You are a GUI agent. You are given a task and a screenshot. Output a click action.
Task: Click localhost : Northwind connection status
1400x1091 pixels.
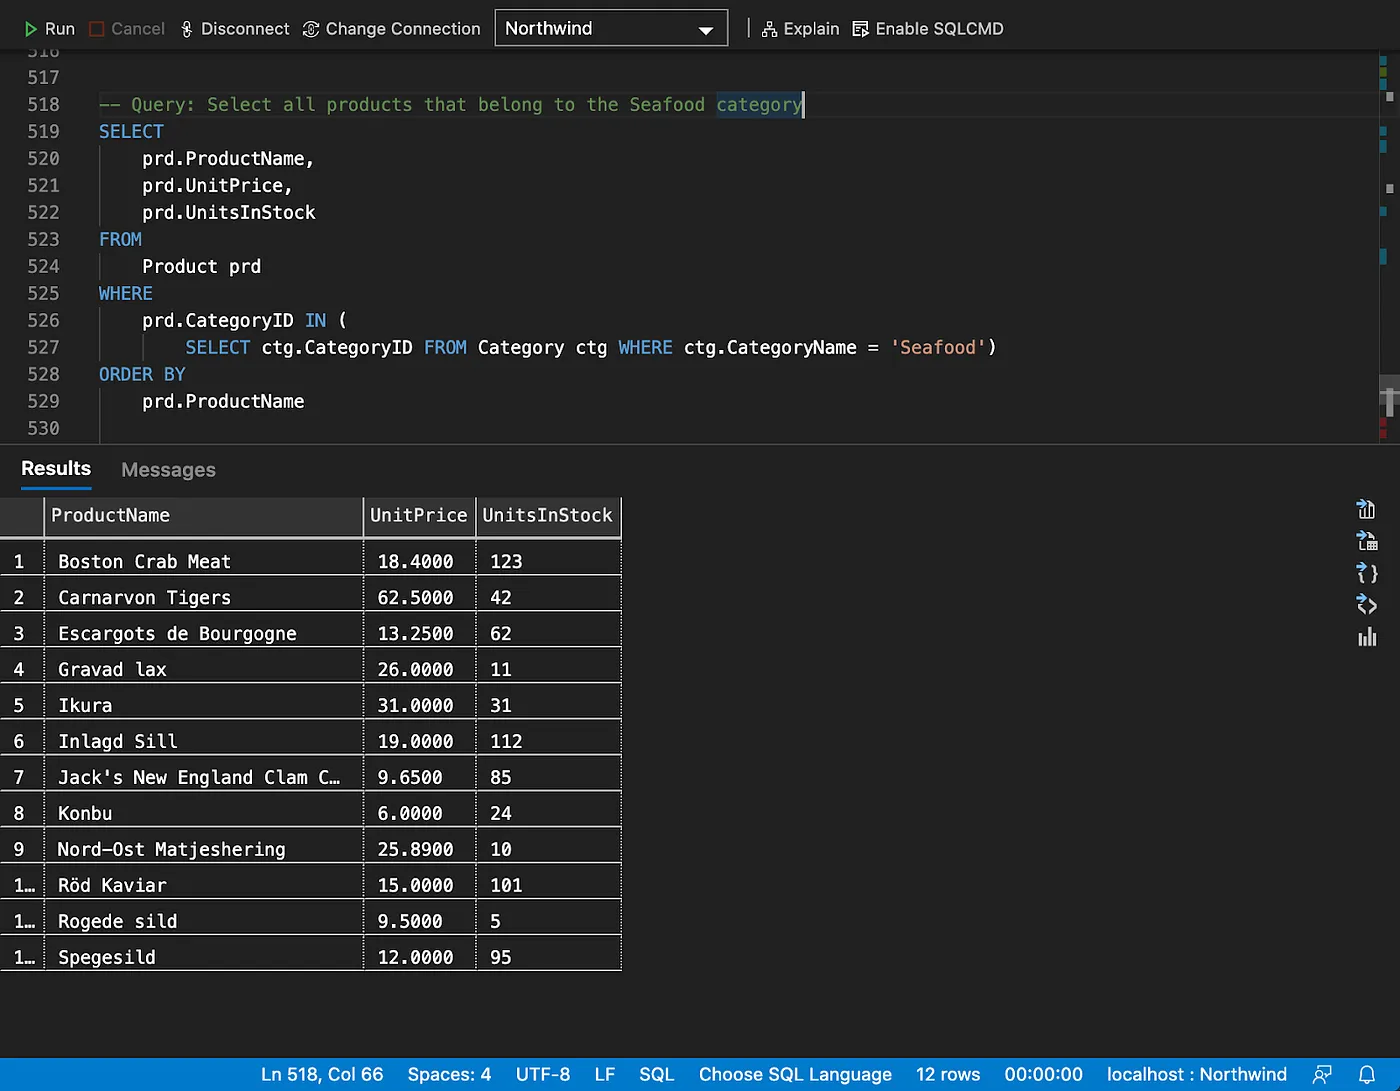(x=1196, y=1074)
